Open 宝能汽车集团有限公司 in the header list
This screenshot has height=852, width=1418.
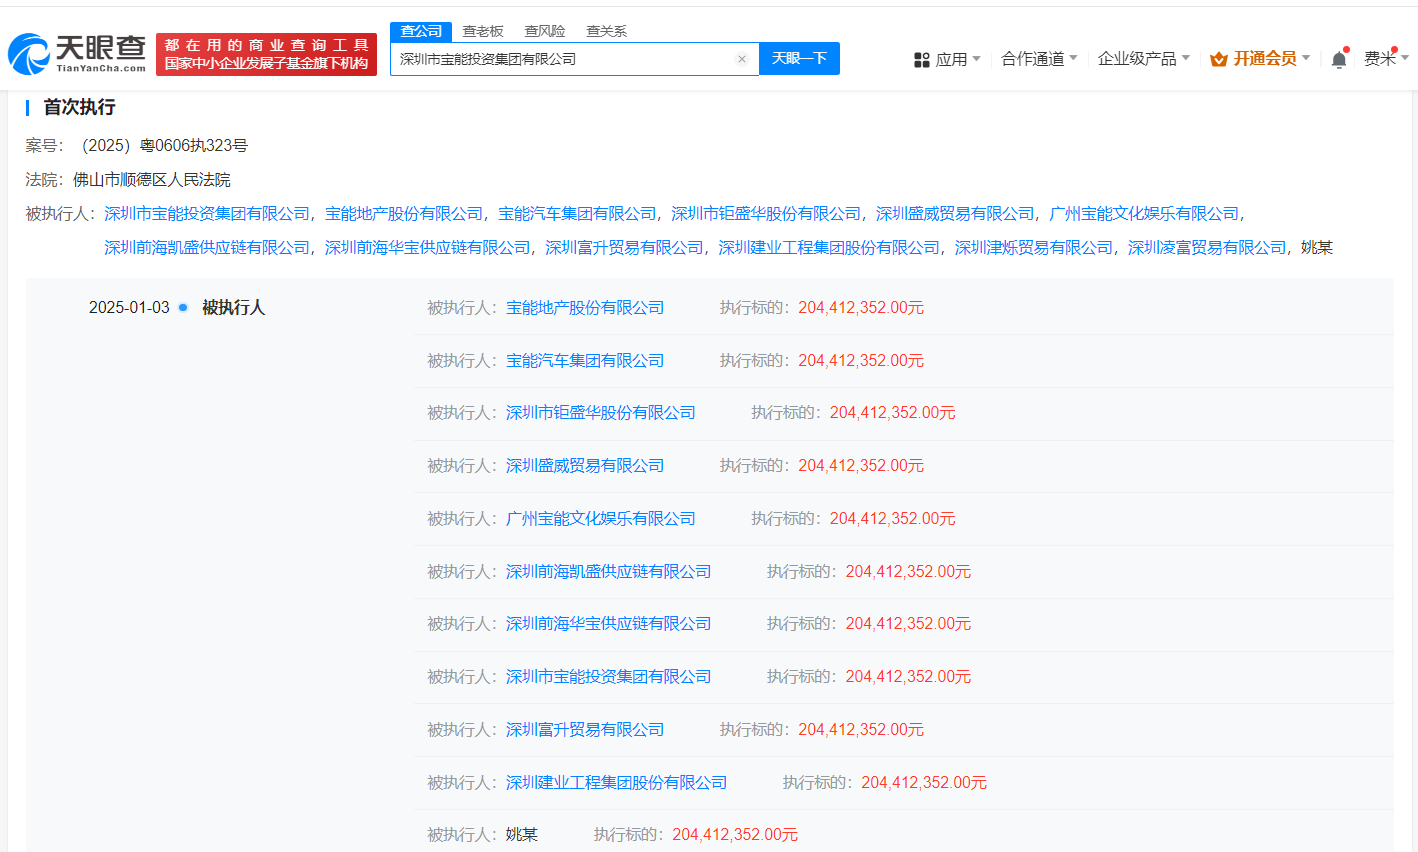(x=577, y=213)
